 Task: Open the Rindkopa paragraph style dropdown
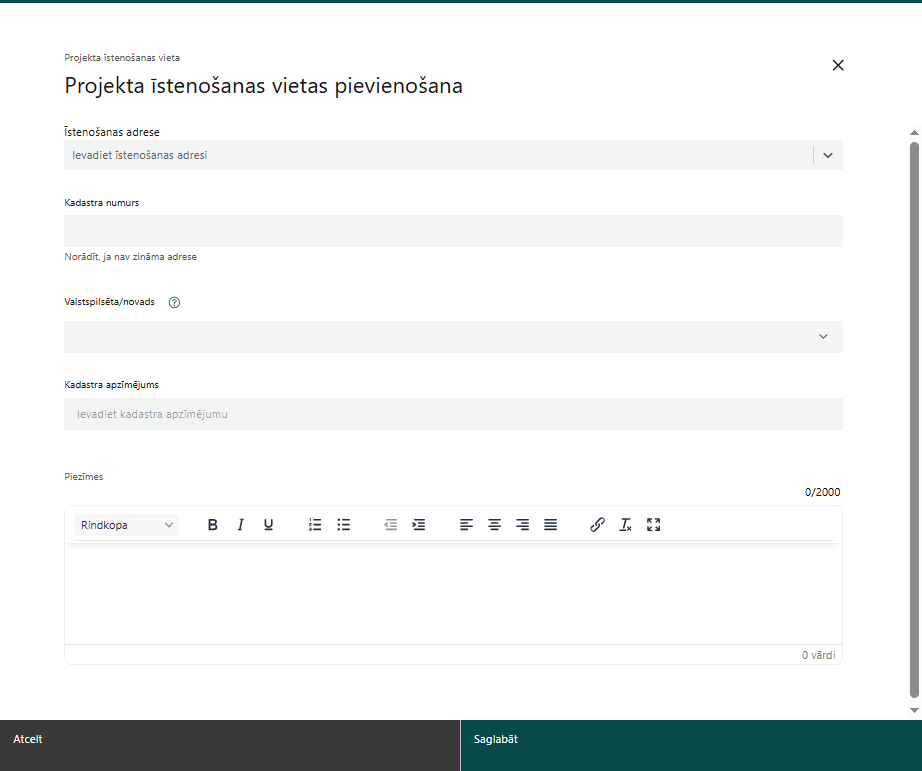pos(127,525)
